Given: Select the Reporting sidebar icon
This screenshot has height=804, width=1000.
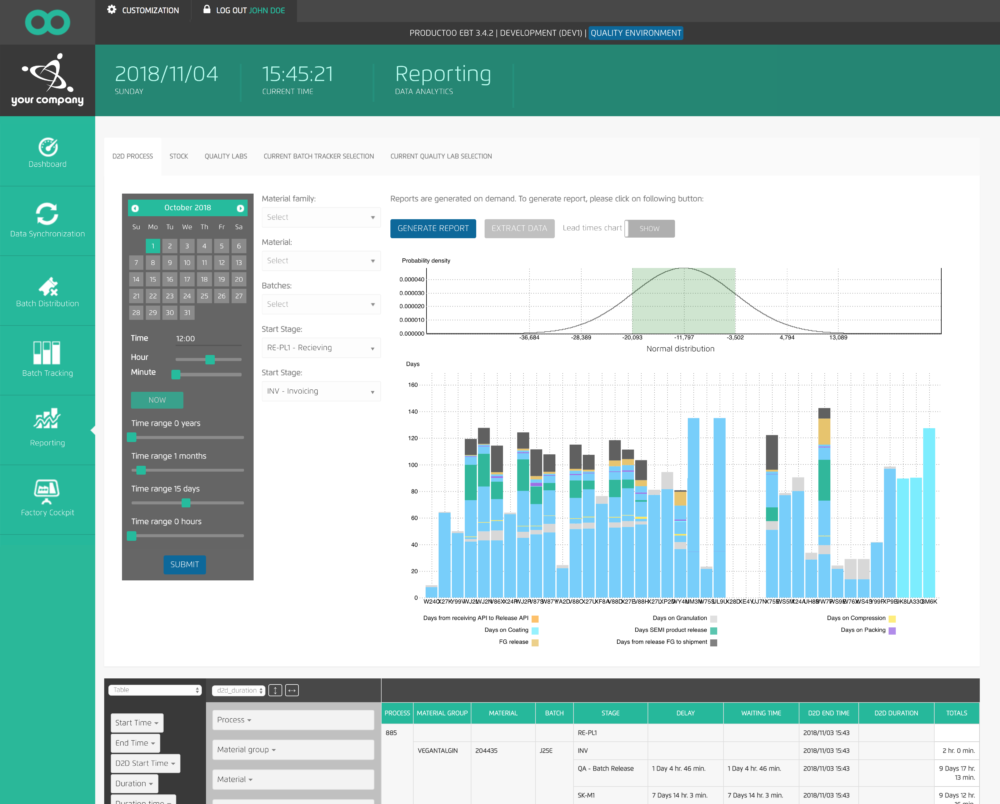Looking at the screenshot, I should [x=47, y=420].
